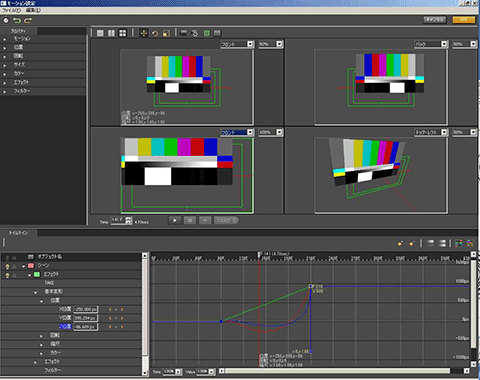Collapse シーン in timeline tree
Viewport: 480px width, 380px height.
point(23,266)
